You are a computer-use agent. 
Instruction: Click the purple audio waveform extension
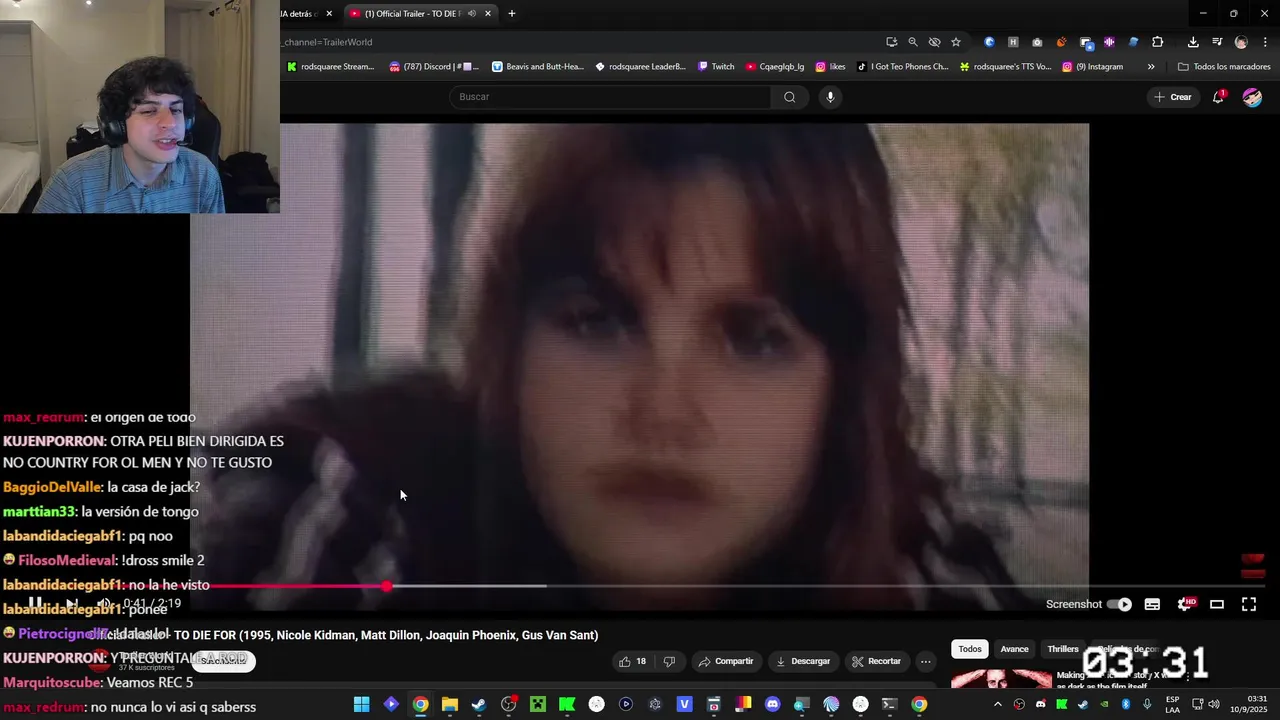coord(1109,42)
